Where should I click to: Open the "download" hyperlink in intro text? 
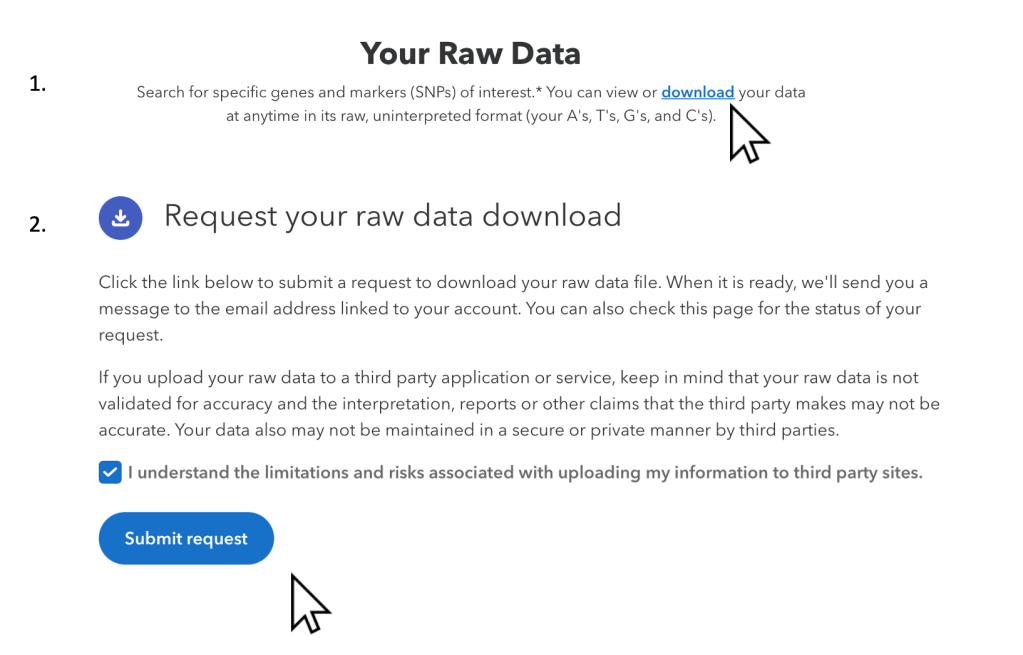point(697,92)
